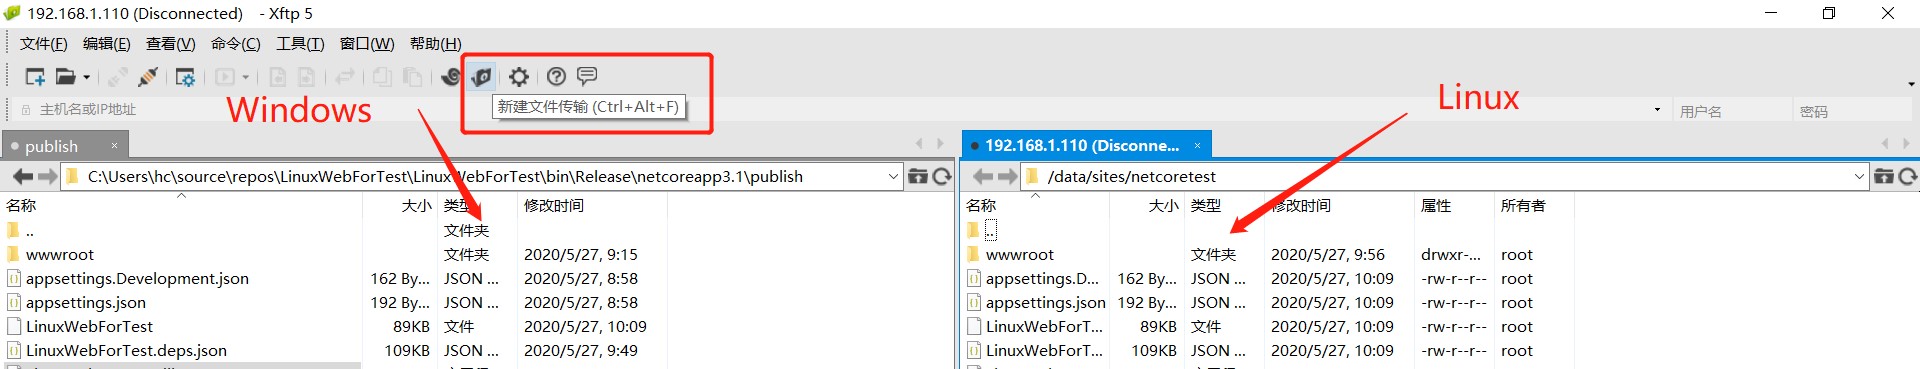This screenshot has width=1920, height=369.
Task: Click the Disconnect plug icon
Action: (x=148, y=77)
